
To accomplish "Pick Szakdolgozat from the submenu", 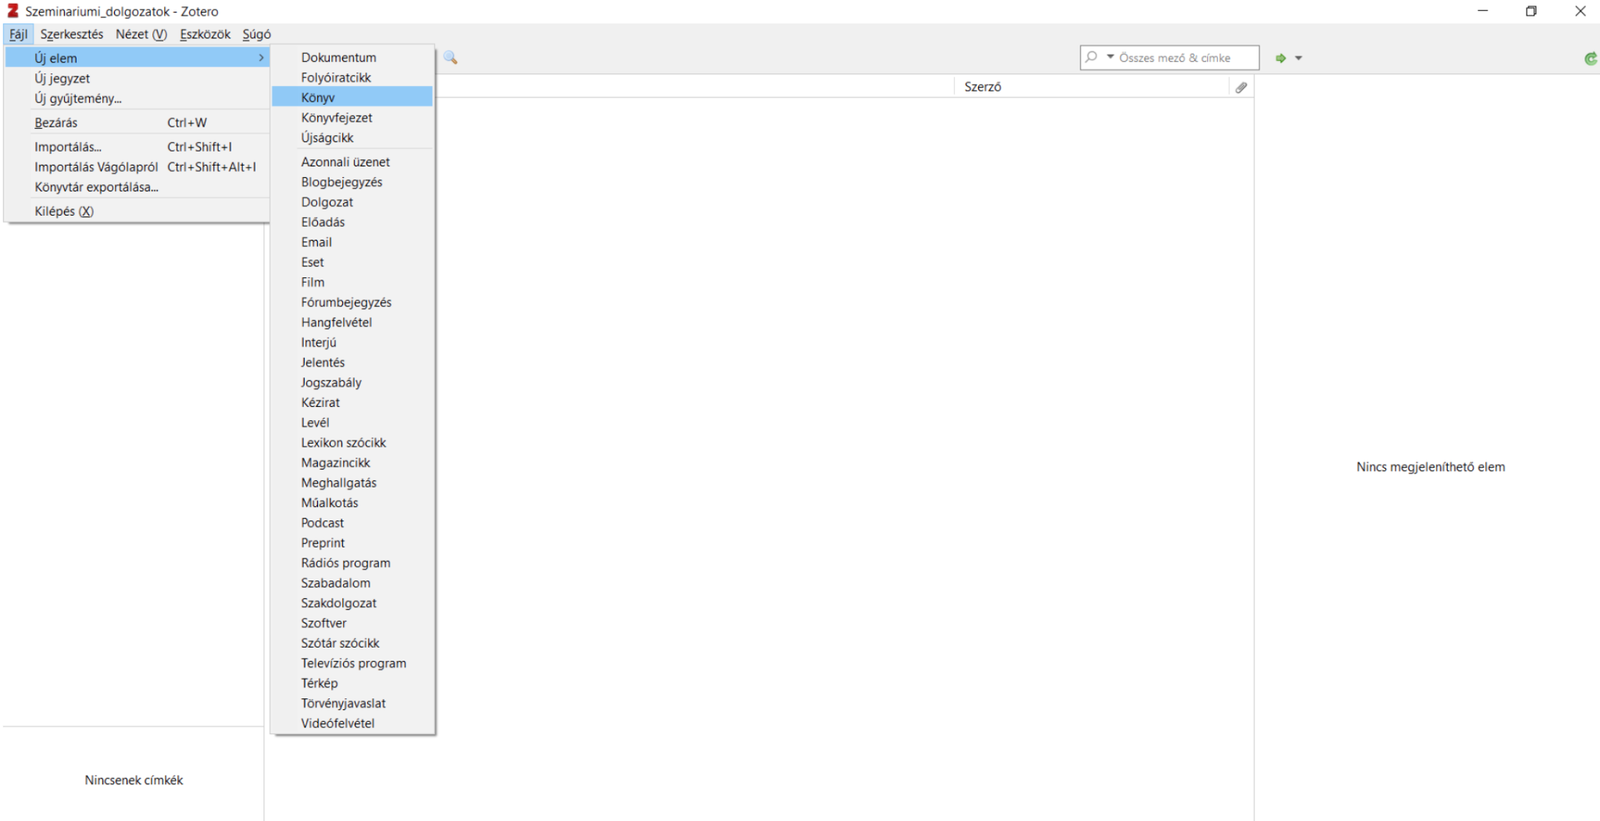I will coord(352,601).
